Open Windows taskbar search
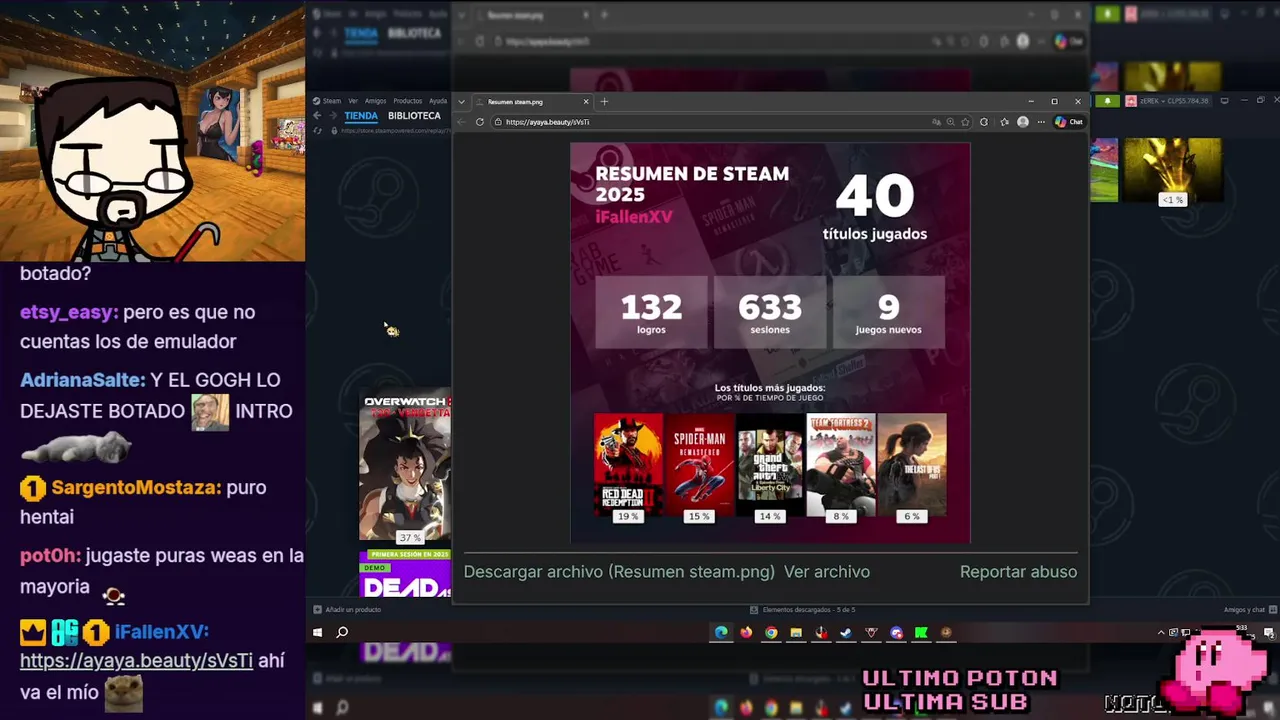 tap(342, 632)
